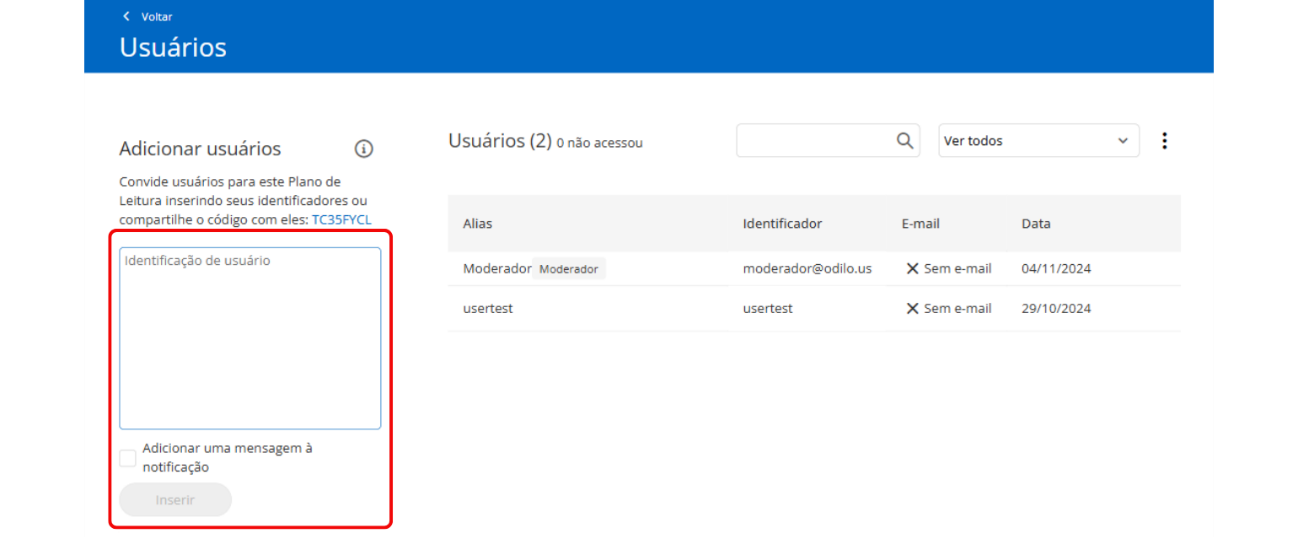Open the info icon beside Adicionar usuários
The width and height of the screenshot is (1298, 537).
[364, 149]
